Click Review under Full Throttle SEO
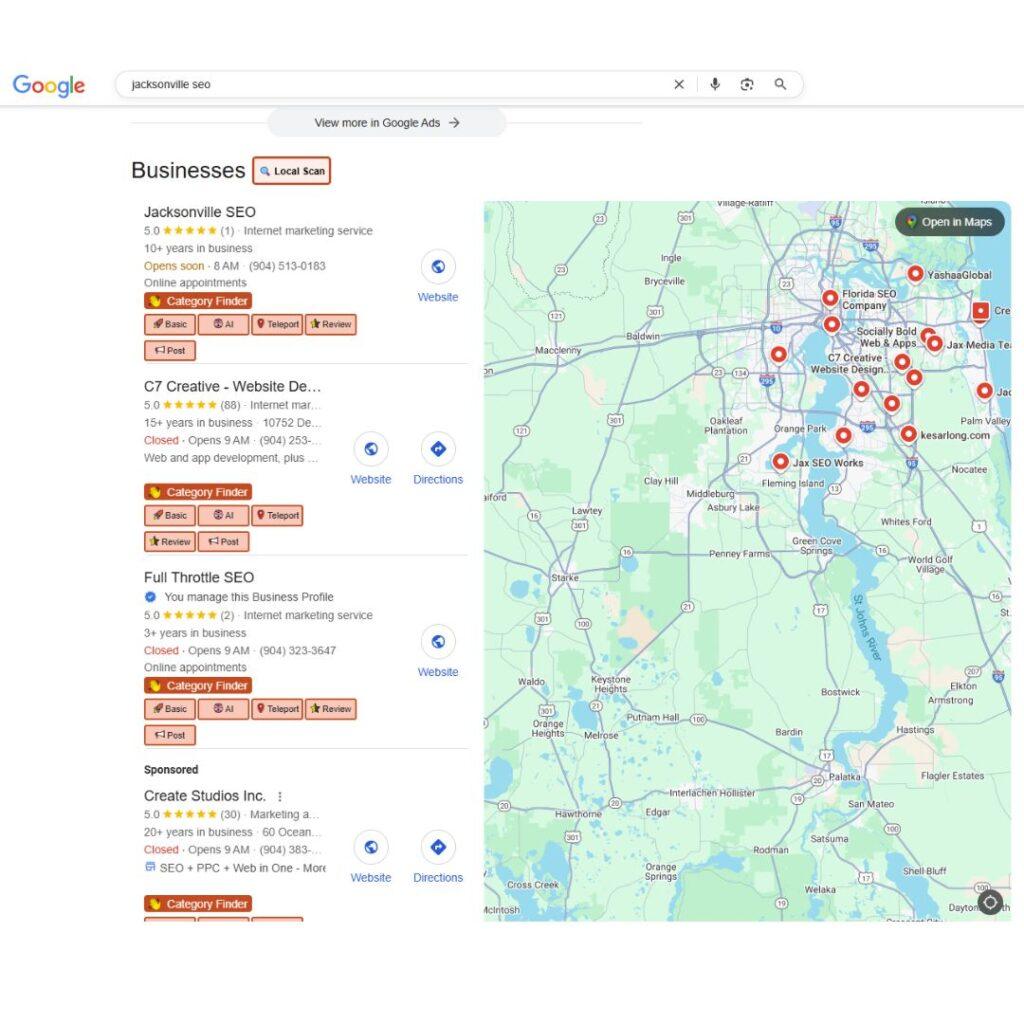1024x1024 pixels. [x=330, y=709]
